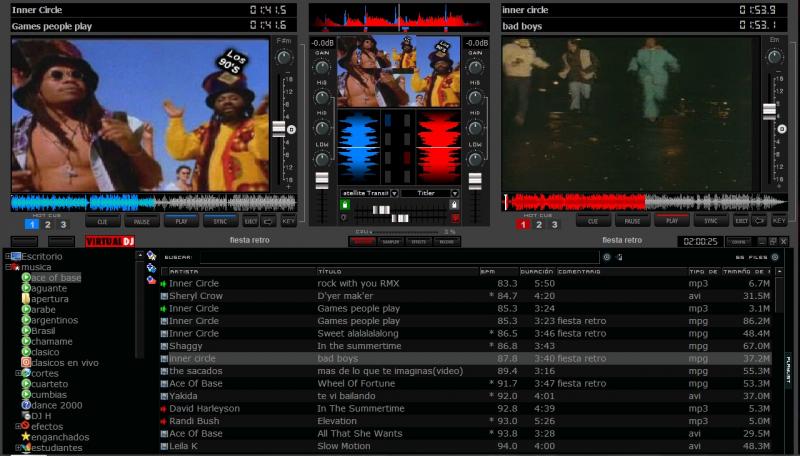Click the loop arrow icon on right deck

point(759,221)
